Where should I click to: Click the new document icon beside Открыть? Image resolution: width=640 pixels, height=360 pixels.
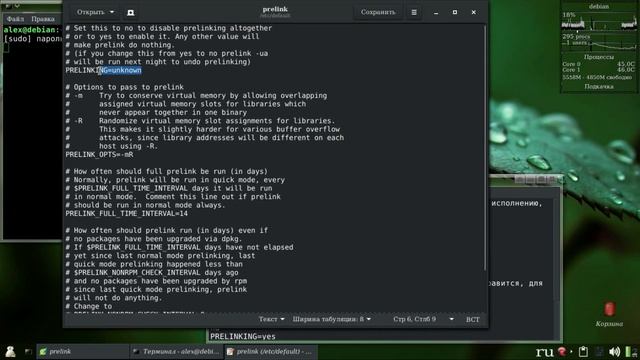131,13
